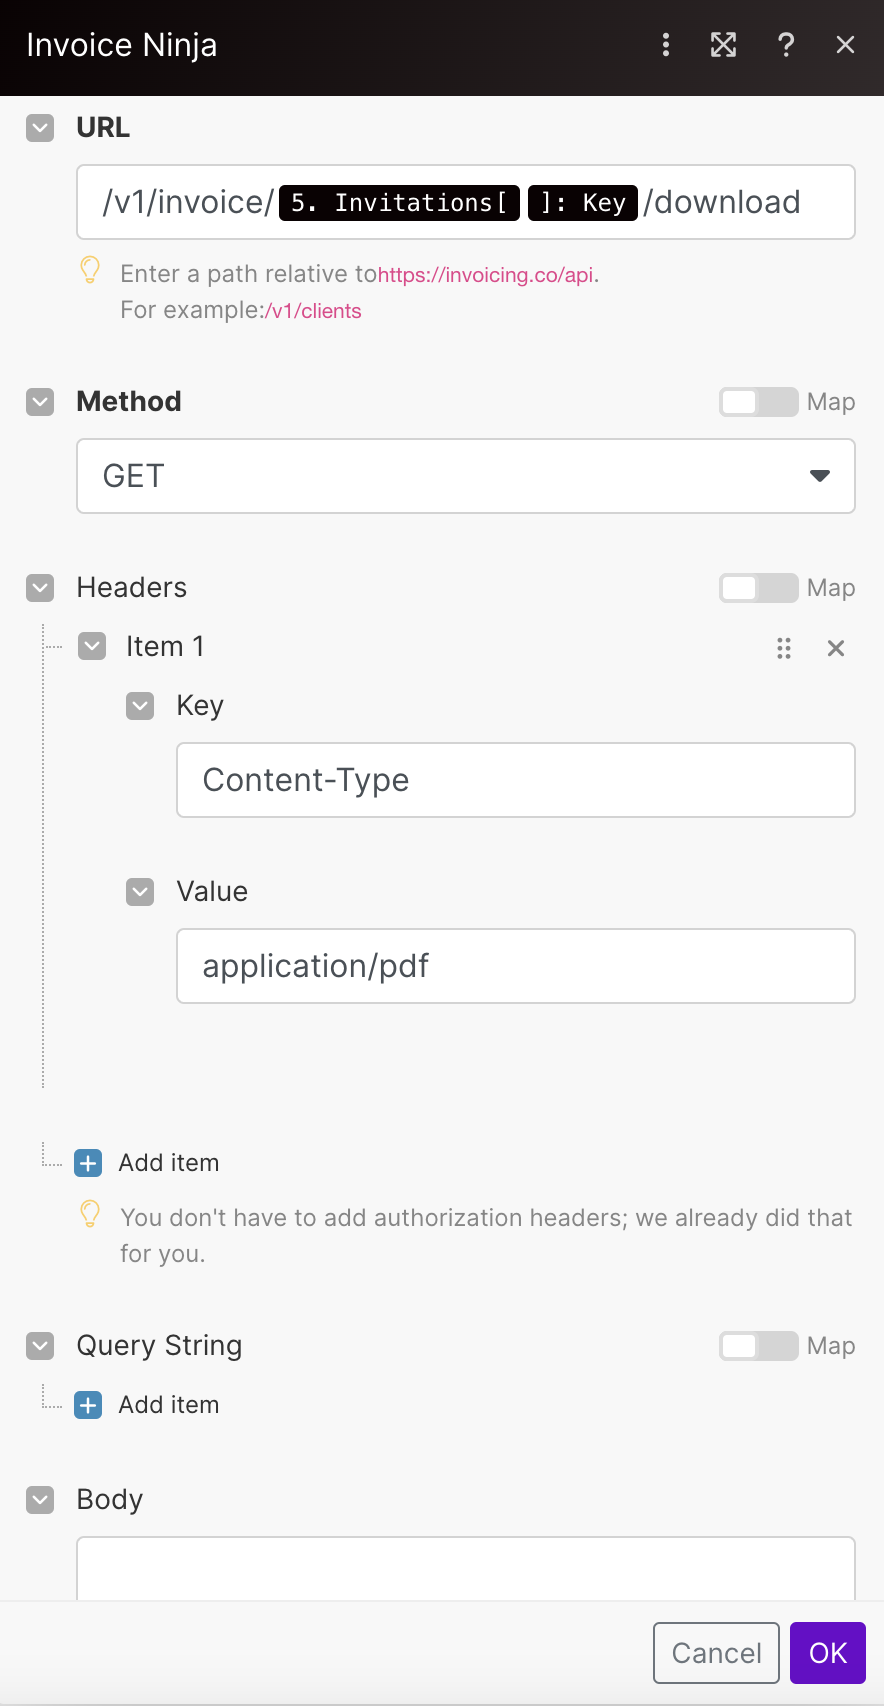Toggle the Map switch for Method
Image resolution: width=884 pixels, height=1706 pixels.
(759, 402)
